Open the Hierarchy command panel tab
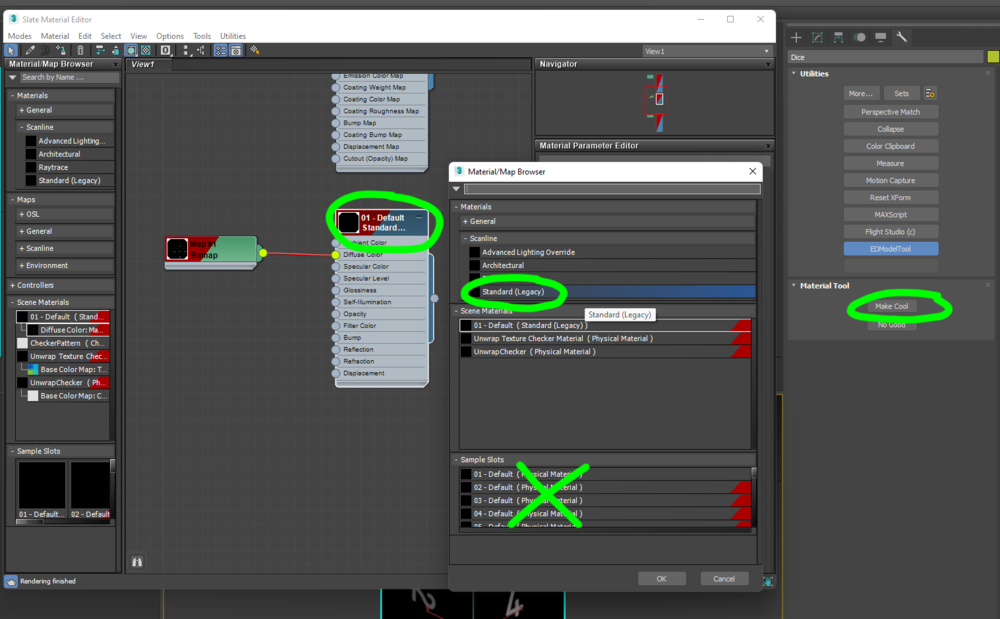This screenshot has width=1000, height=619. click(839, 38)
